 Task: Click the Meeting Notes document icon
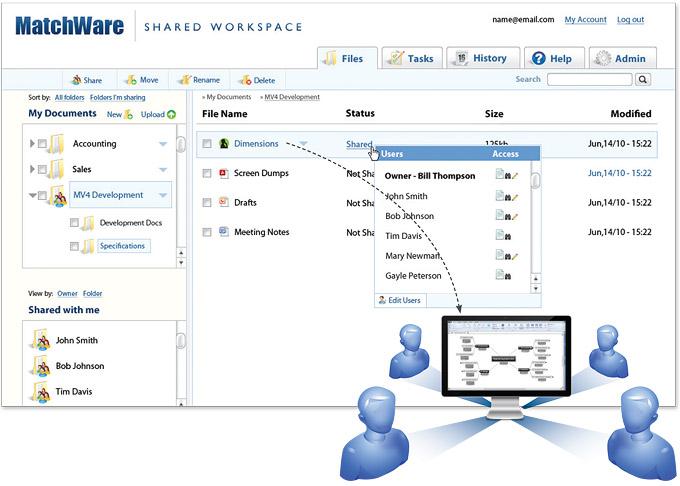(224, 232)
